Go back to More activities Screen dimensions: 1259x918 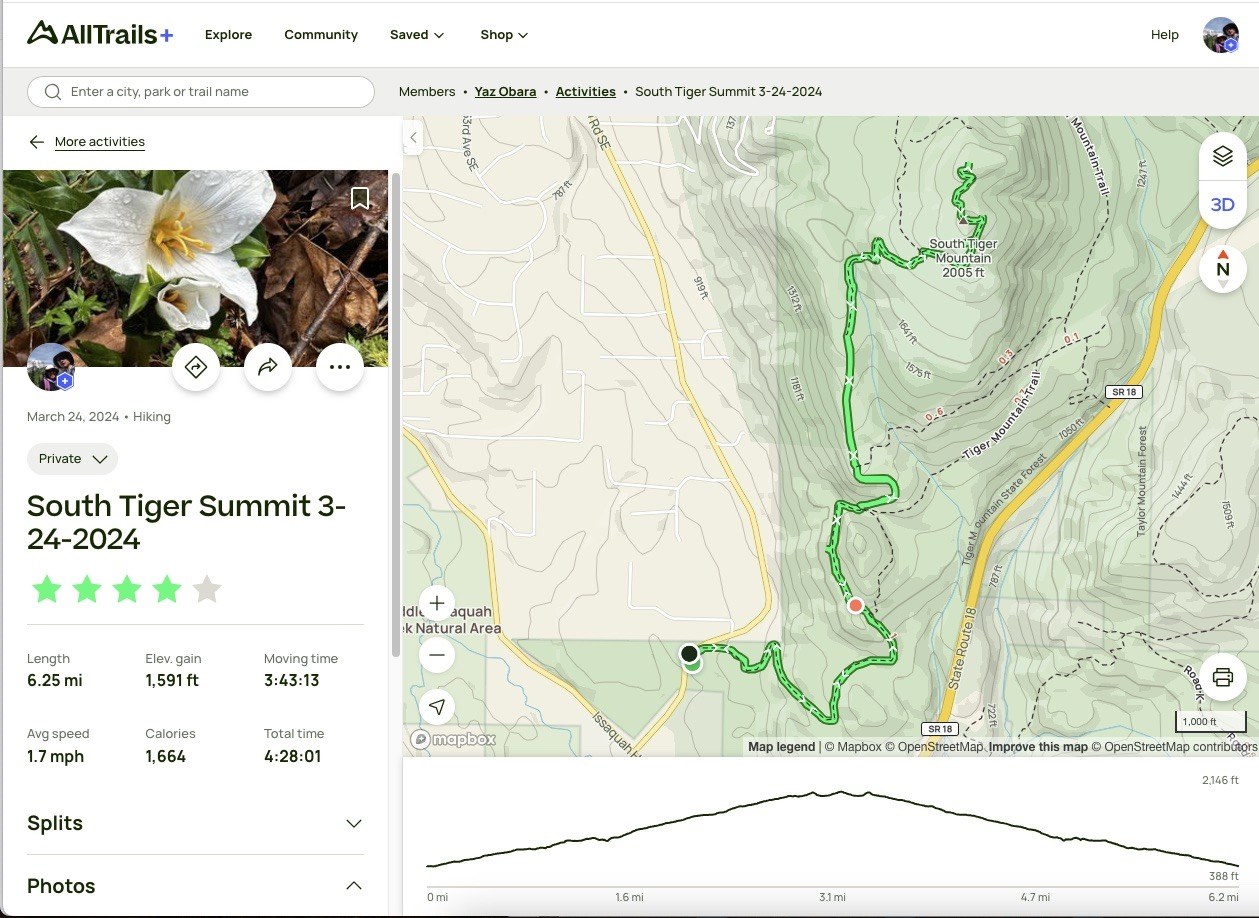tap(99, 142)
